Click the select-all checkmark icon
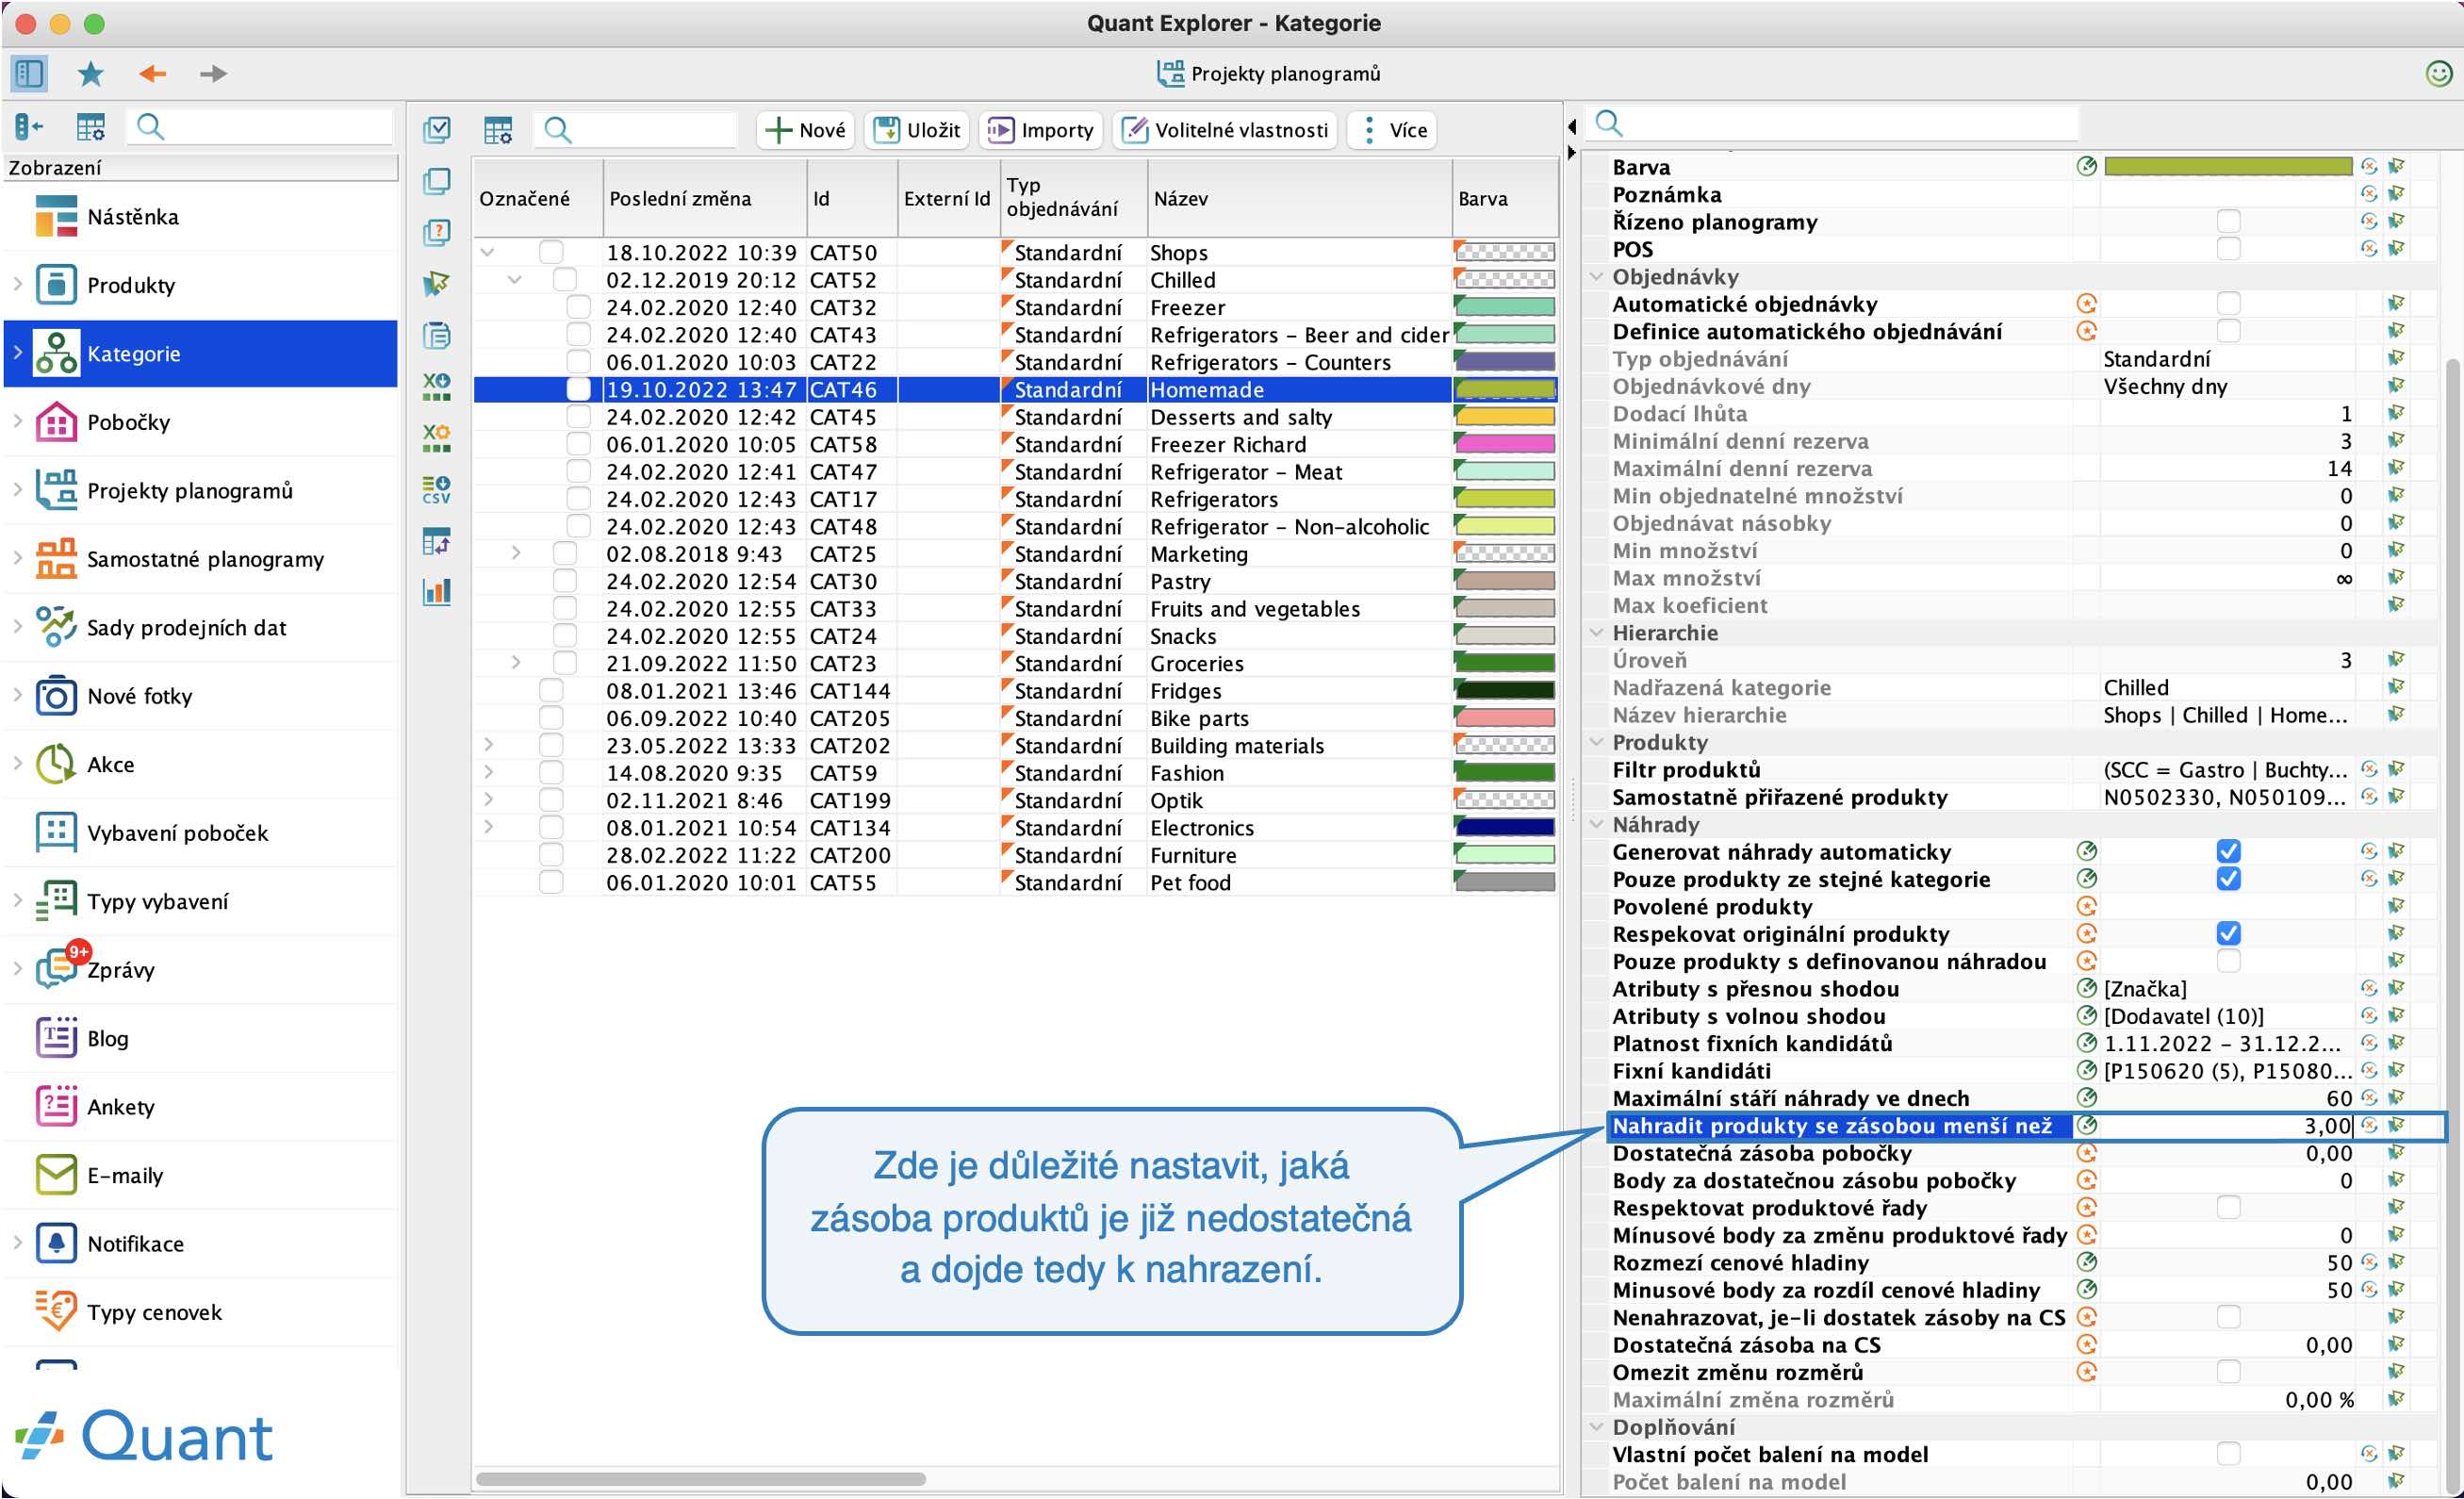 (x=437, y=129)
